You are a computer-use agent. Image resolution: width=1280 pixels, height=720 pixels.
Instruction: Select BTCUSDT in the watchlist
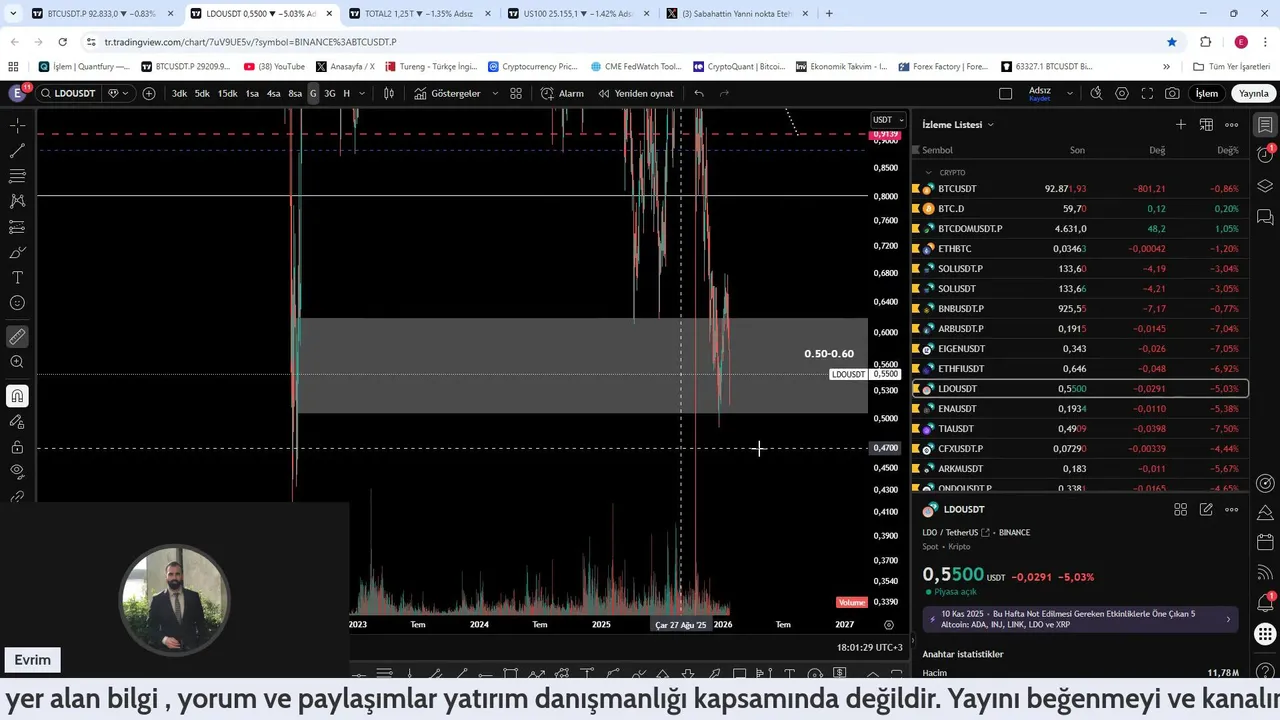pyautogui.click(x=1080, y=188)
